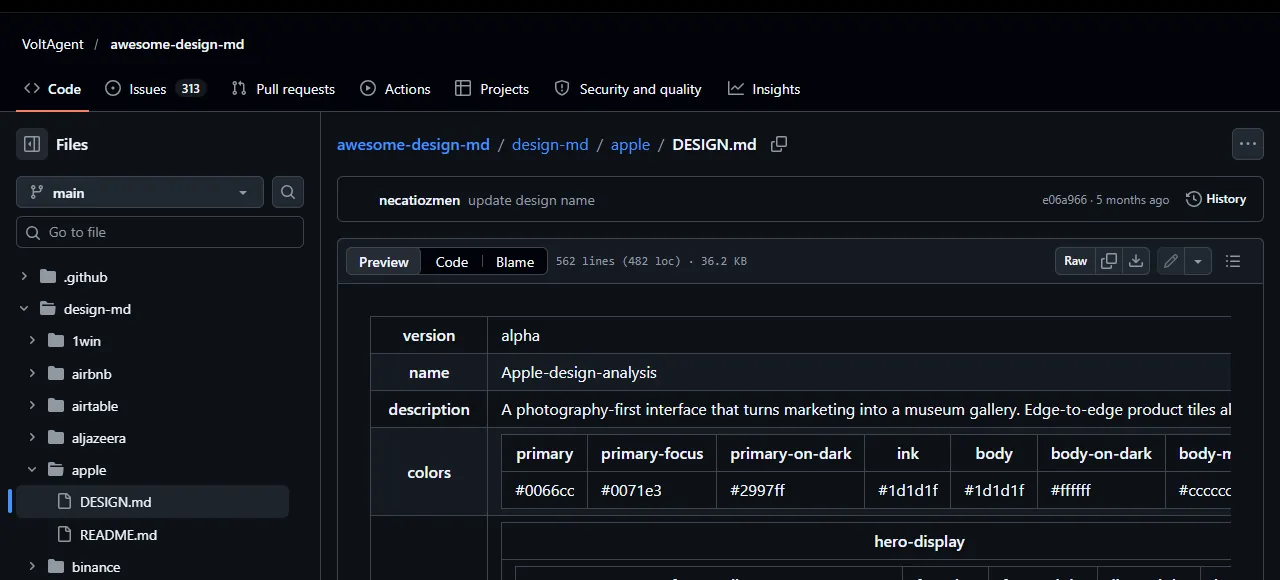Open the 'update design name' commit message
Image resolution: width=1280 pixels, height=580 pixels.
coord(531,200)
